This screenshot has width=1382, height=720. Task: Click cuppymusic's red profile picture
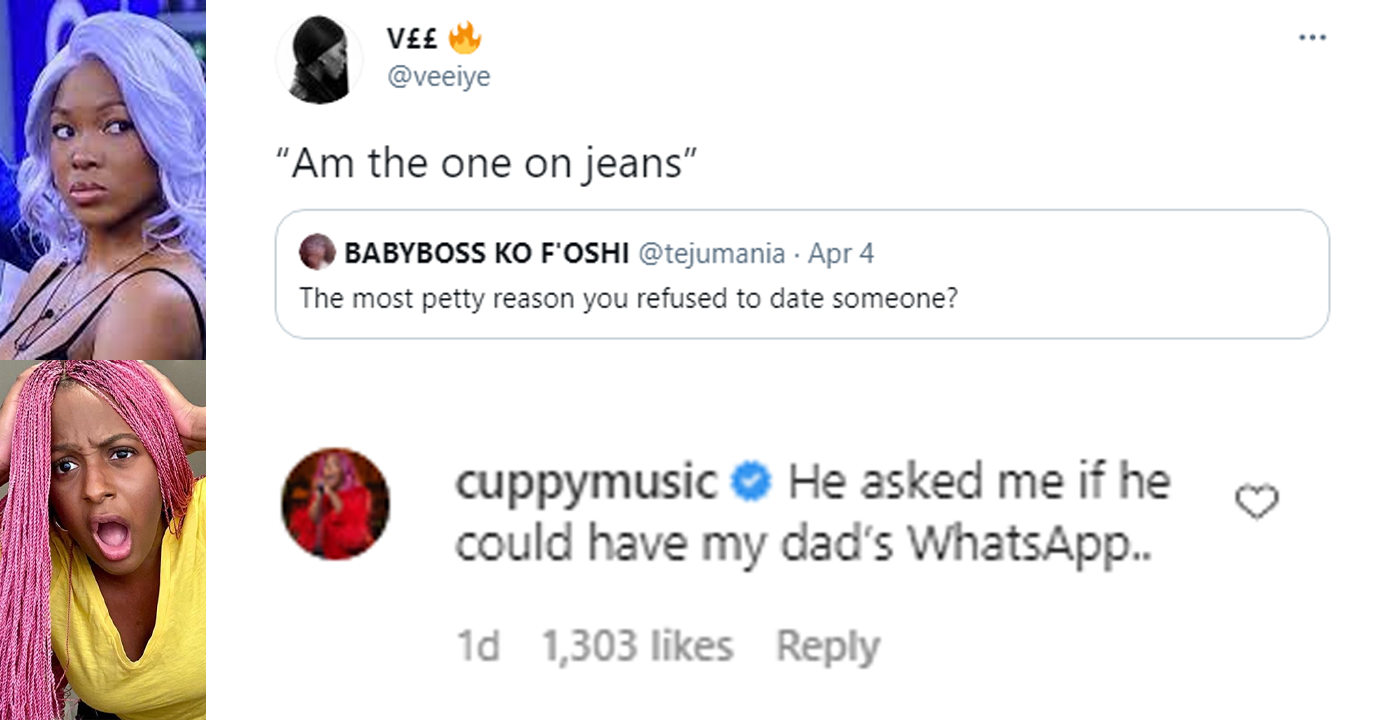[x=336, y=504]
